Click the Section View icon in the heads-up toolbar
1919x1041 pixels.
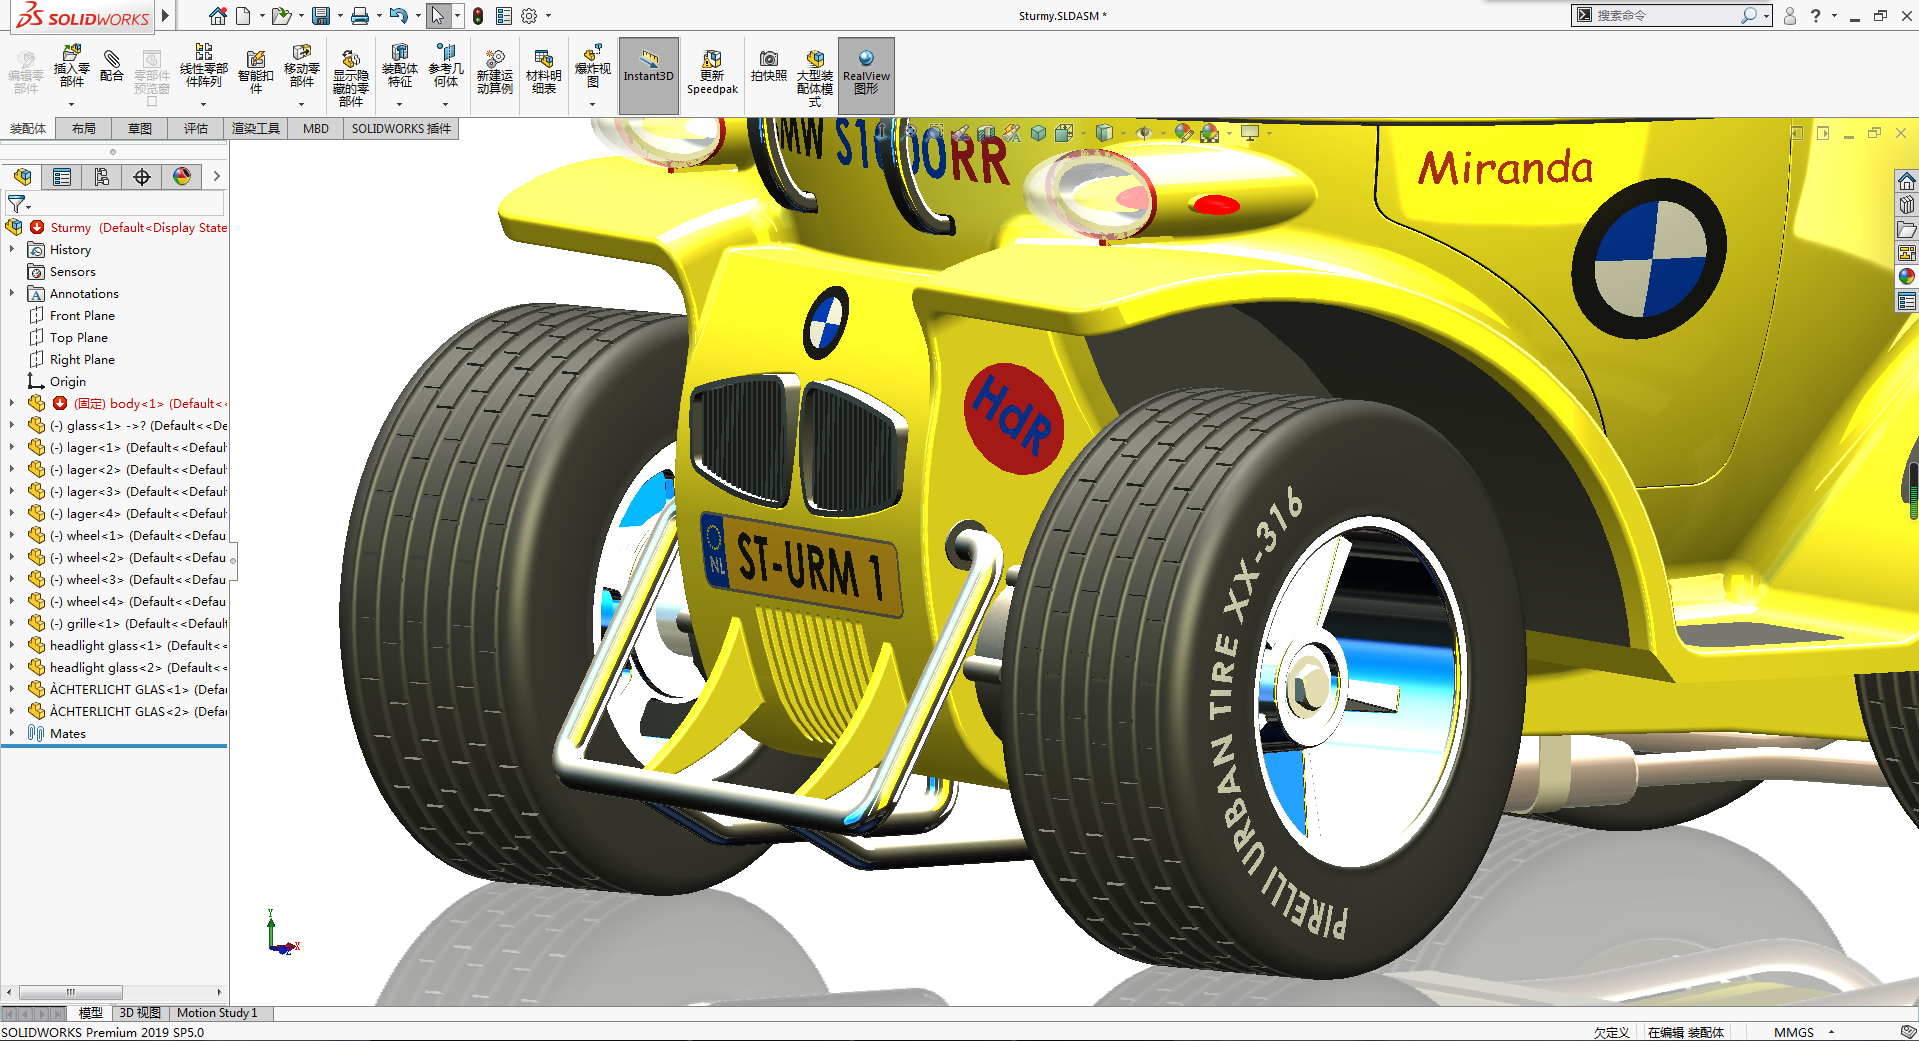(x=986, y=133)
